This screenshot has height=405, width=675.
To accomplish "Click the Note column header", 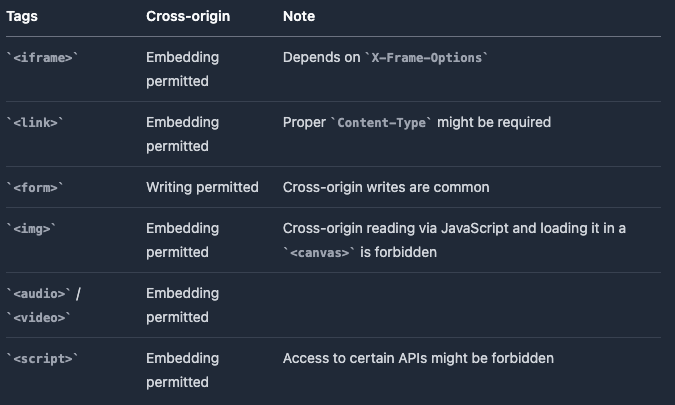I will click(x=300, y=17).
